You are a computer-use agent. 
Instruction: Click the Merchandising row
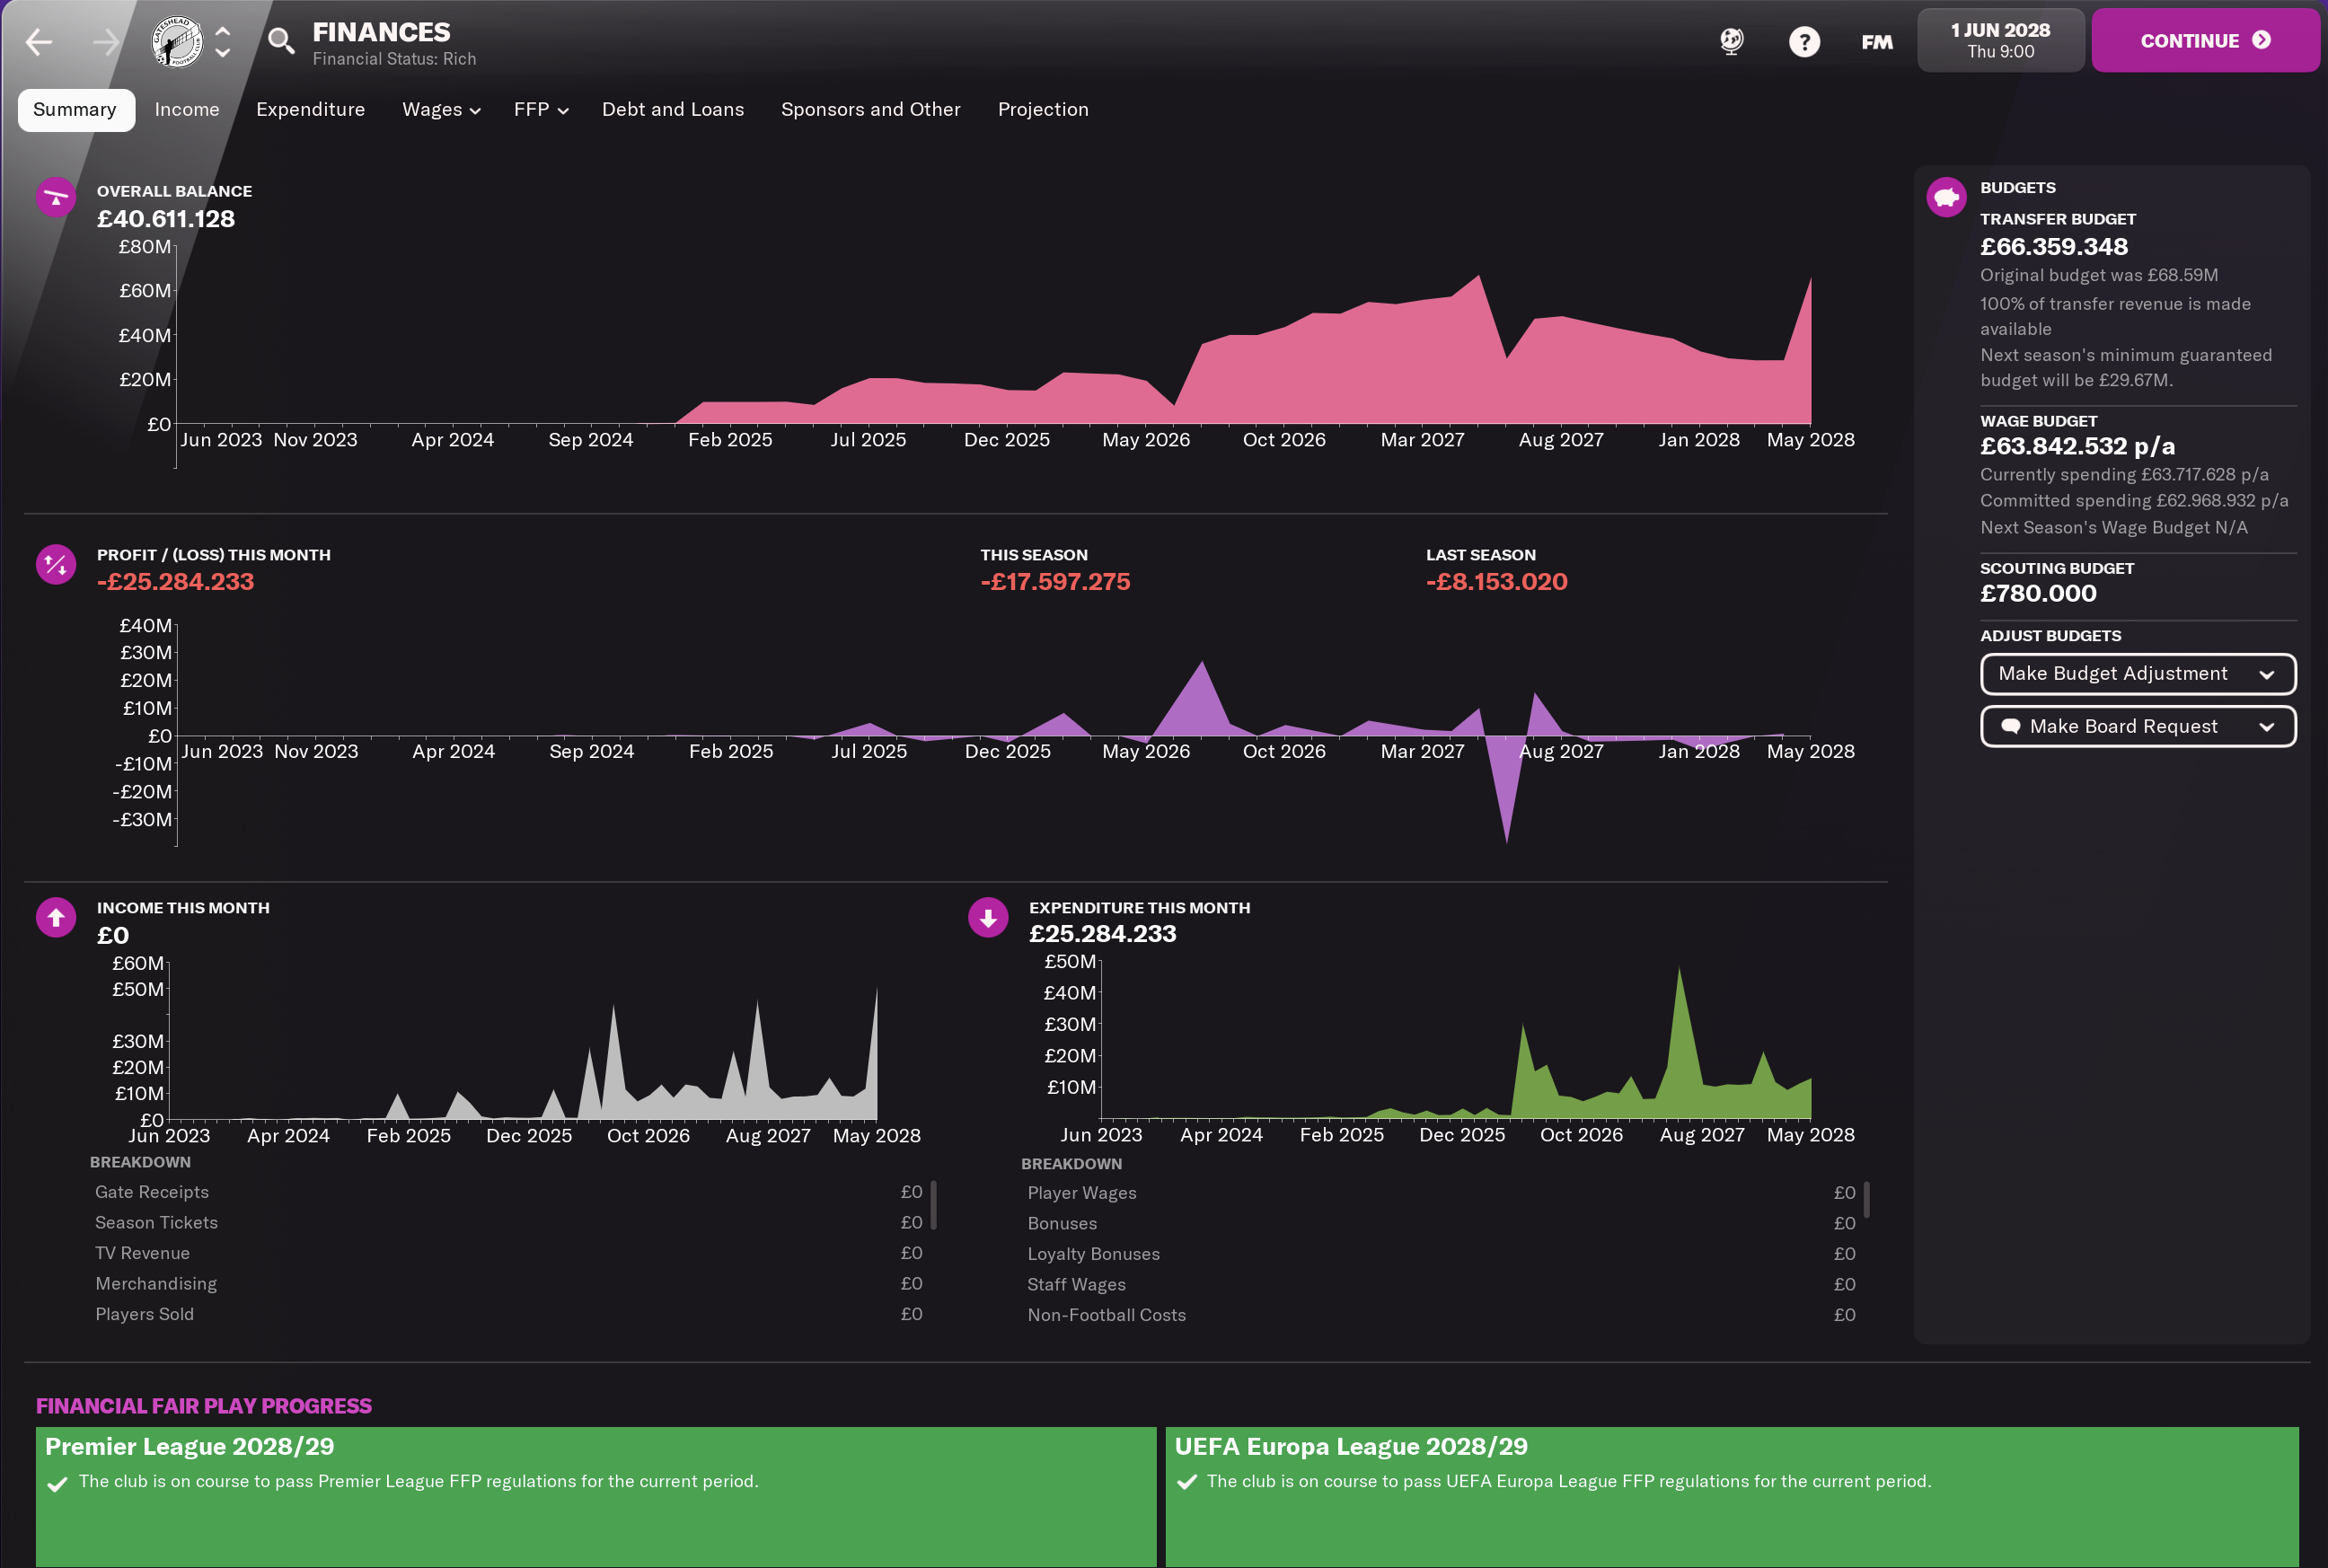[508, 1283]
